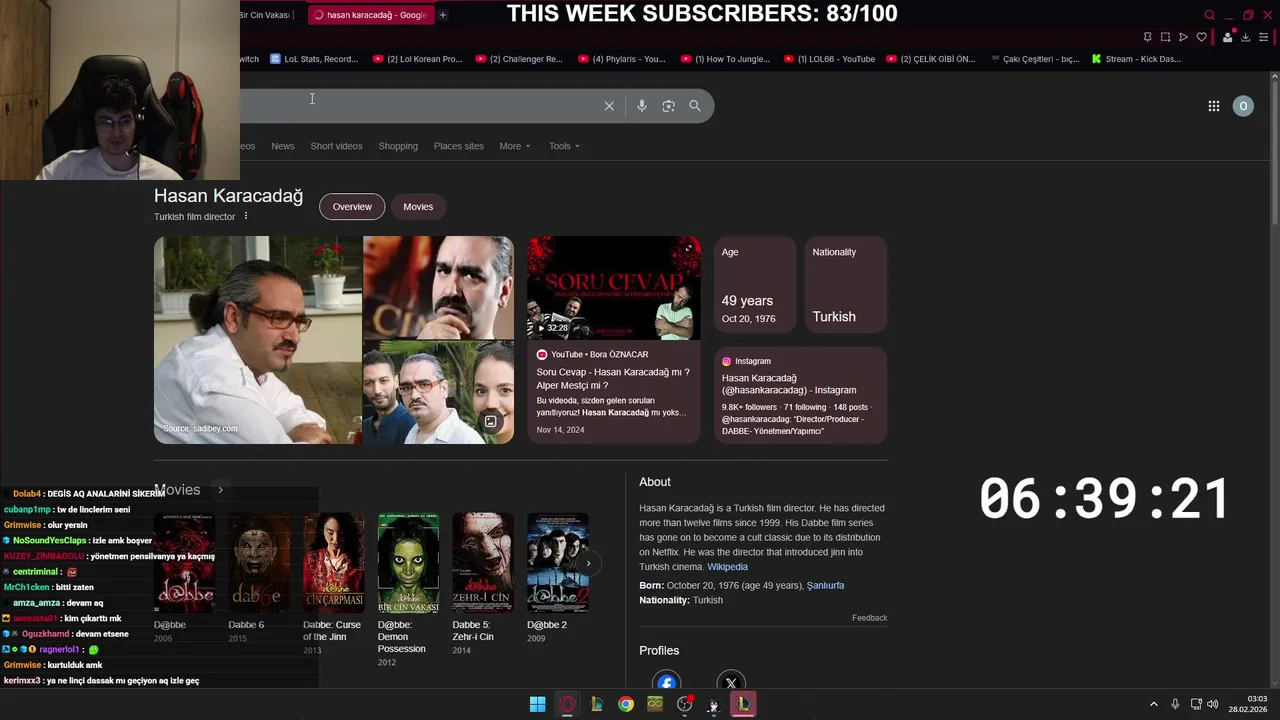Start voice search with microphone icon
The height and width of the screenshot is (720, 1280).
click(642, 106)
